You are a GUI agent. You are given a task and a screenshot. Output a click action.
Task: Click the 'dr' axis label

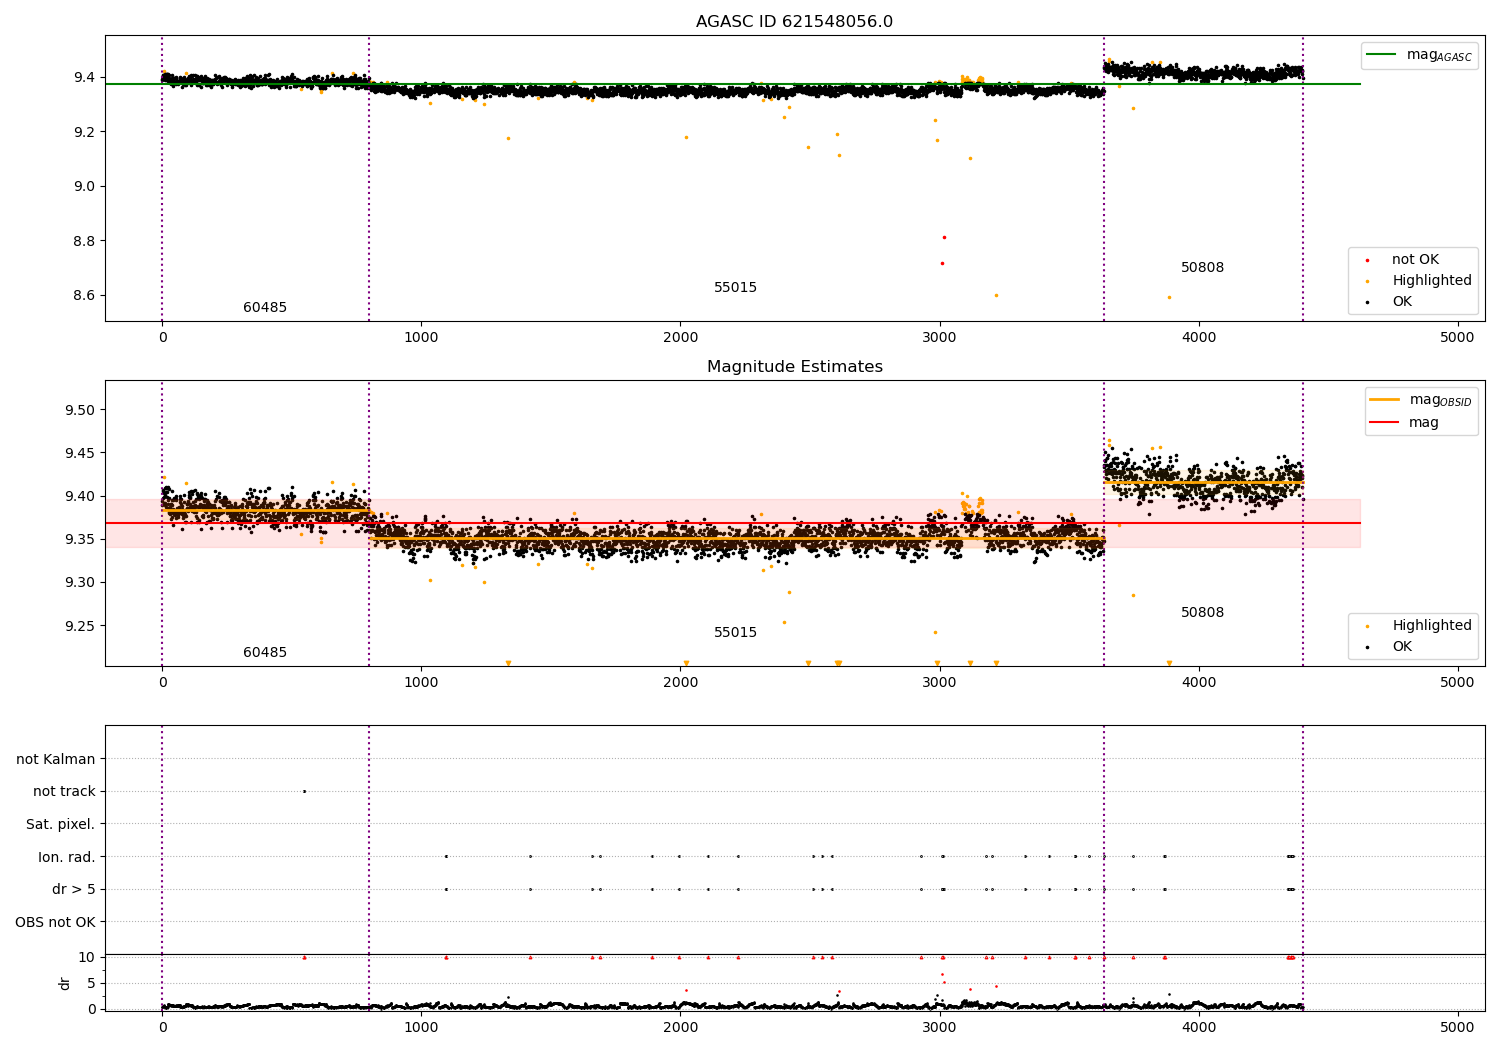coord(65,983)
